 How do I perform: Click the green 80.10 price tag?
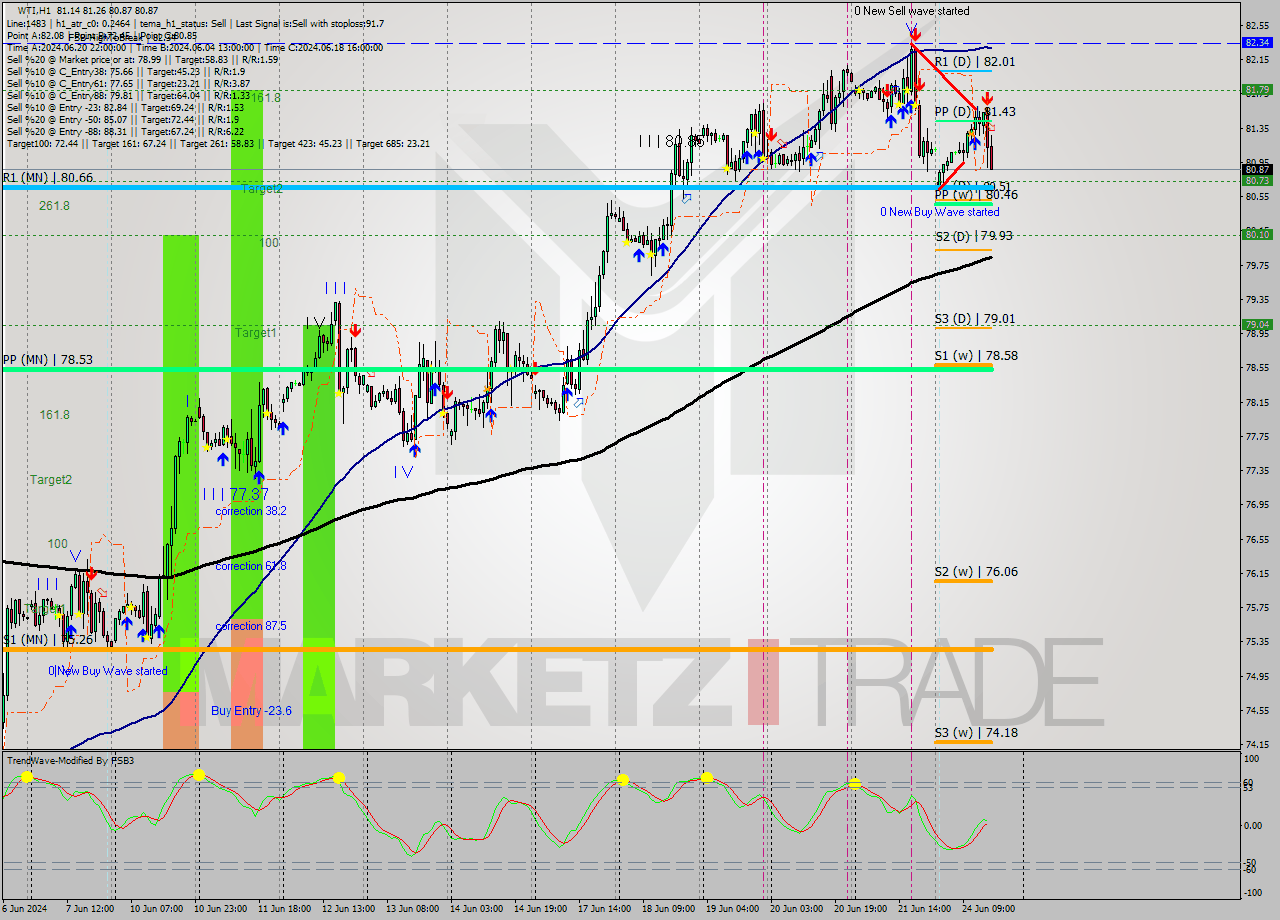[x=1257, y=234]
